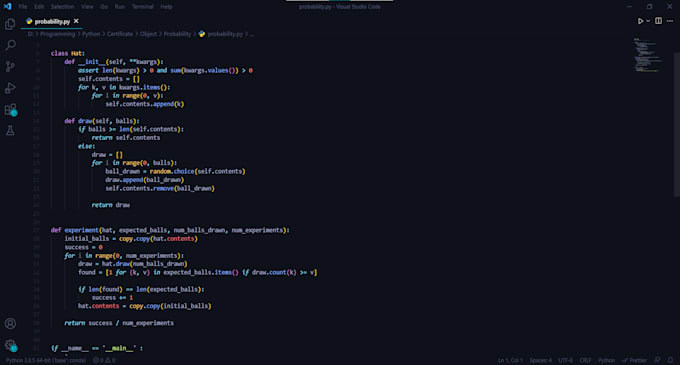
Task: Click the 'def draw(self, balls):' line
Action: coord(102,121)
